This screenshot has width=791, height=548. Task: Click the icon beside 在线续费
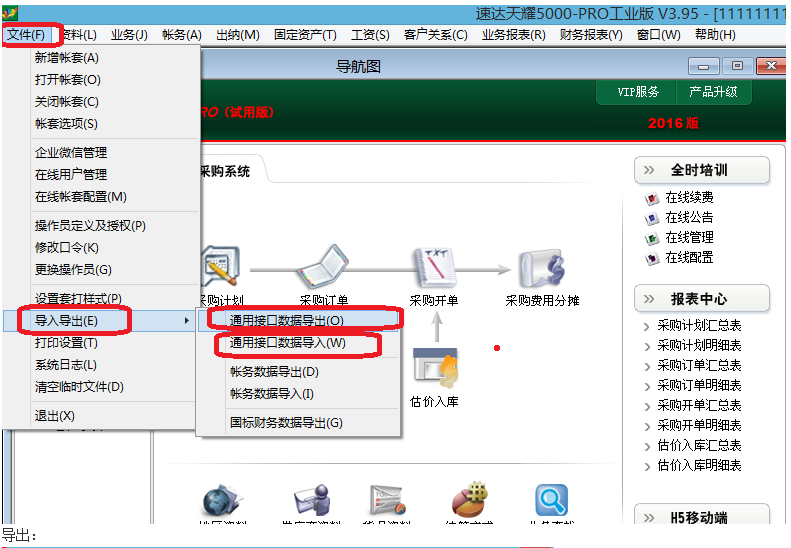[x=652, y=198]
